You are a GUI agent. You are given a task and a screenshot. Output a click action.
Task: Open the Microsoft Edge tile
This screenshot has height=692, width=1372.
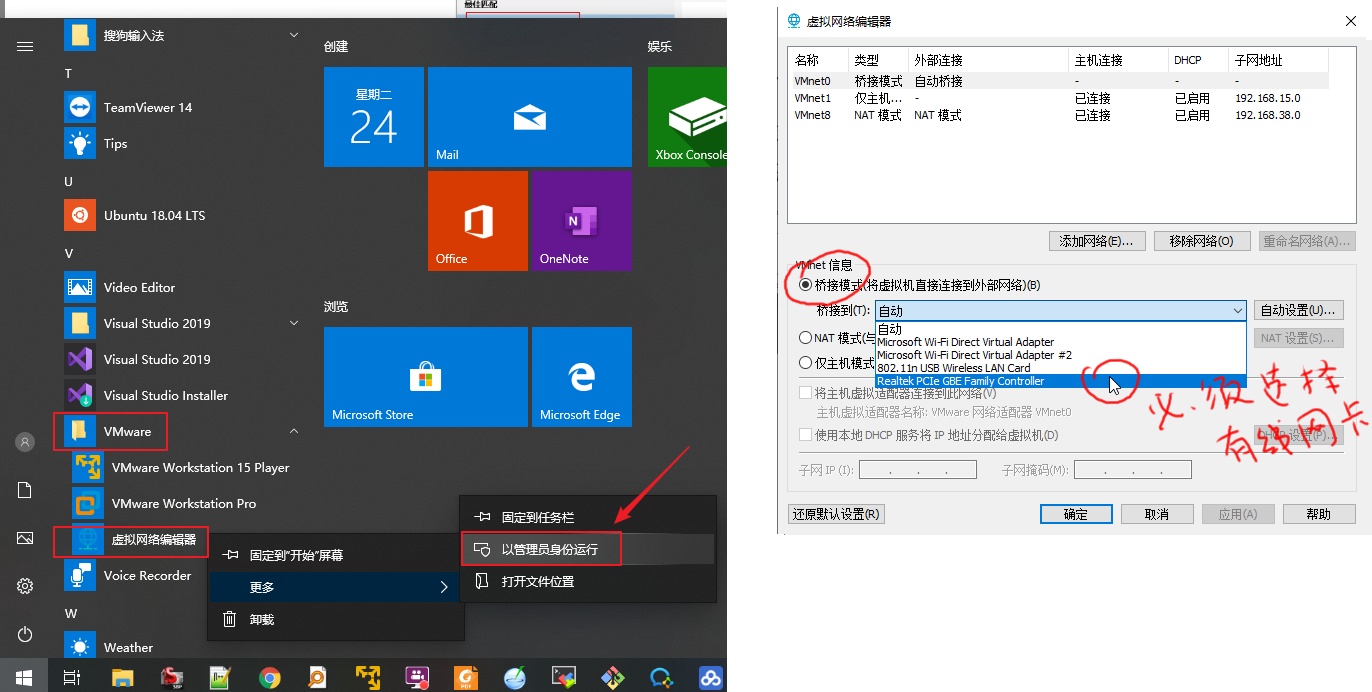pyautogui.click(x=582, y=377)
